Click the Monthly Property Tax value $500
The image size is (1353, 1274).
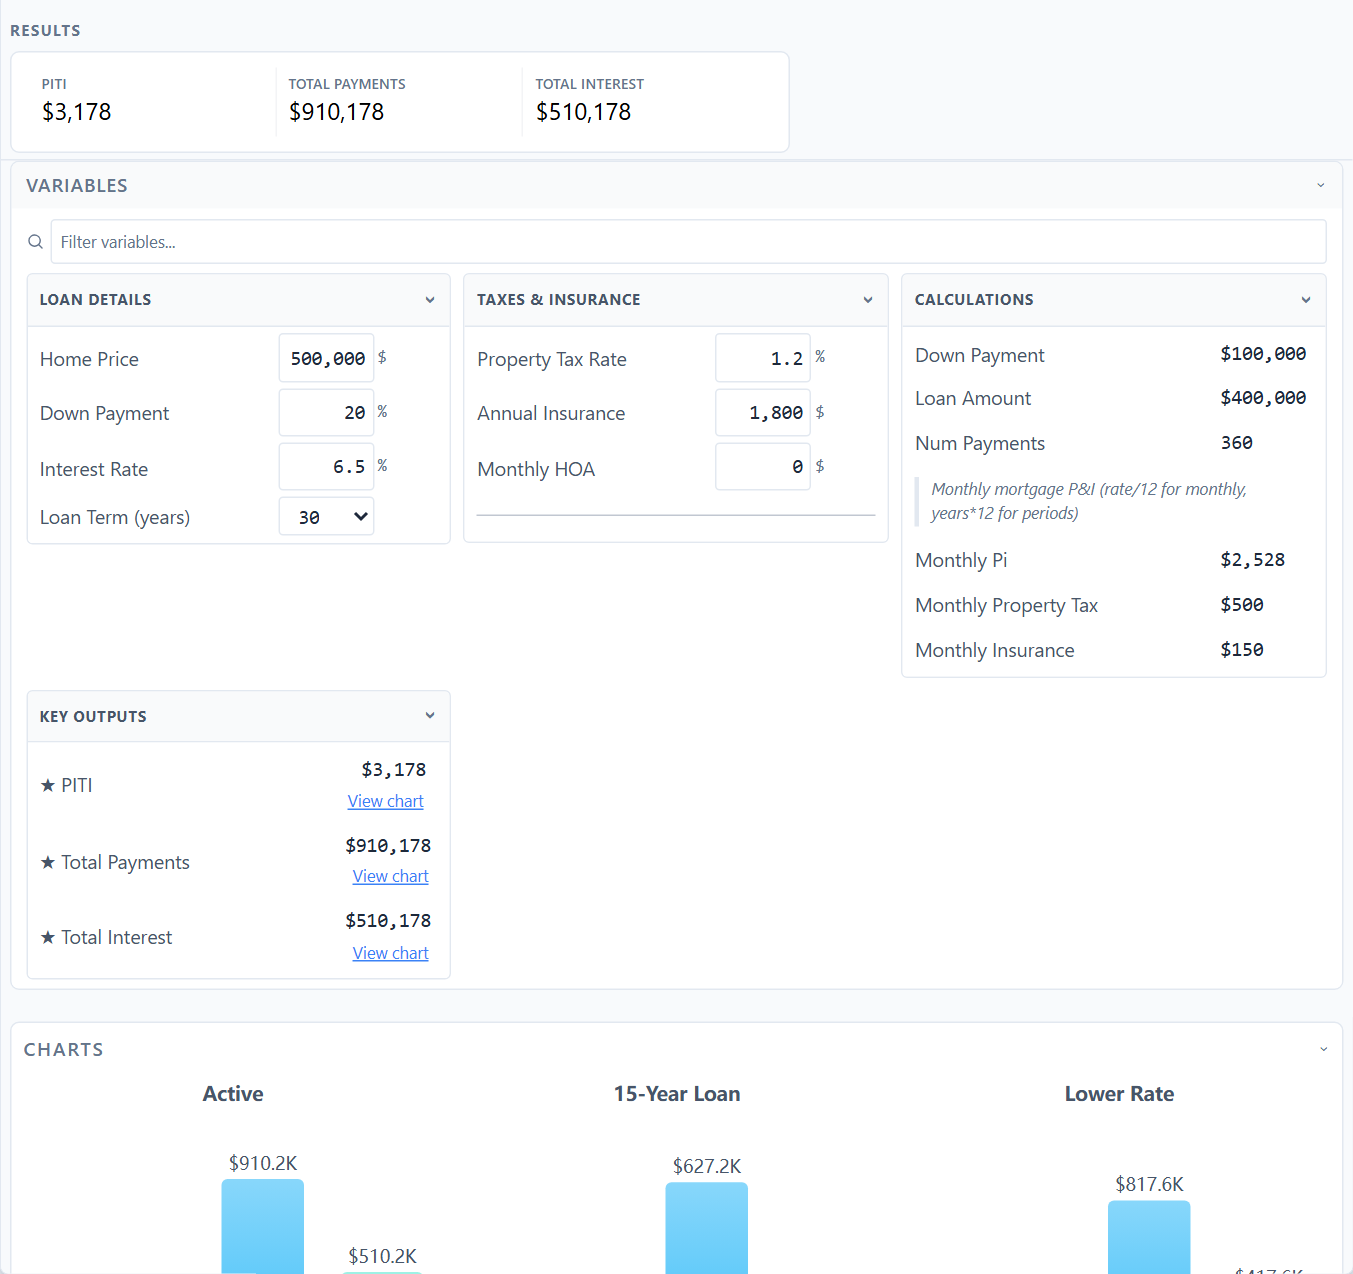point(1242,605)
